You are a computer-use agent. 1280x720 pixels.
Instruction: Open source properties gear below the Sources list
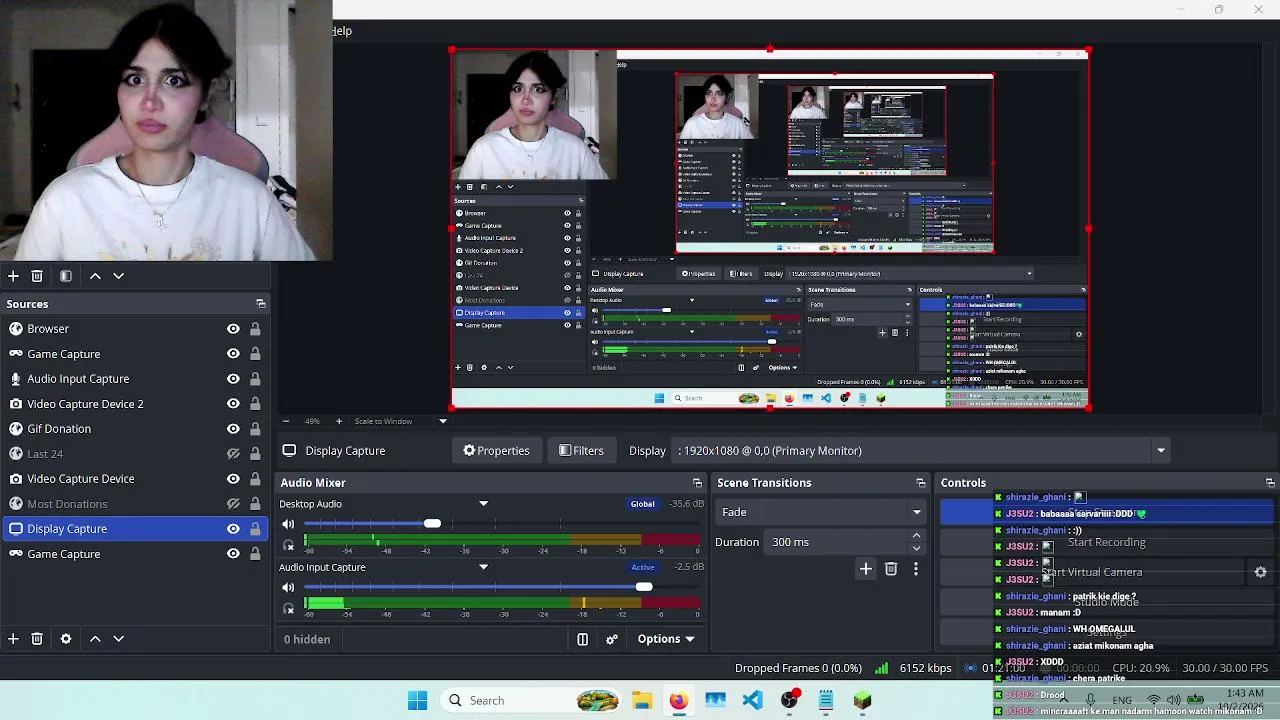(x=66, y=639)
